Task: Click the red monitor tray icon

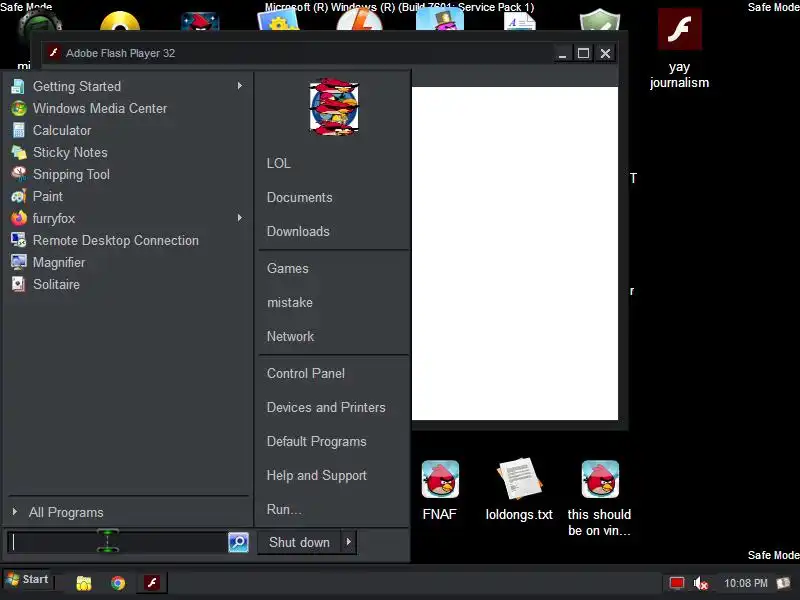Action: click(x=677, y=583)
